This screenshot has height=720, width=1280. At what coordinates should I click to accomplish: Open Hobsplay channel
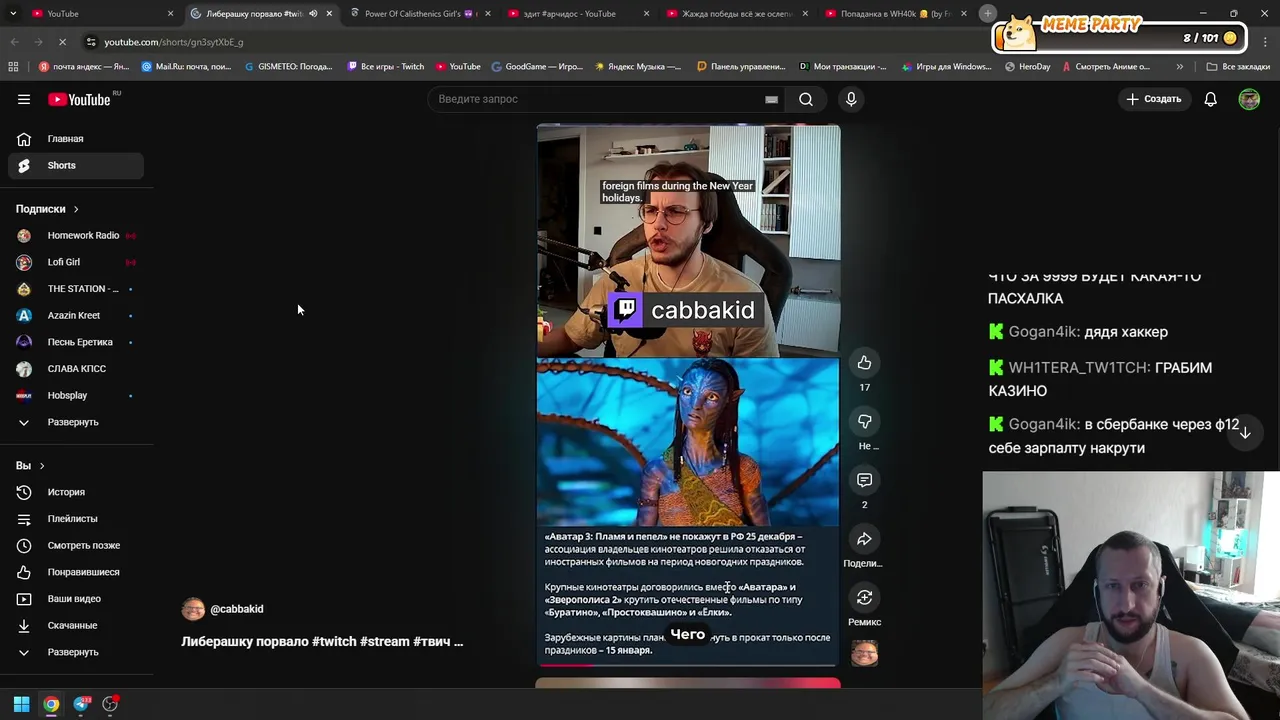pyautogui.click(x=76, y=395)
